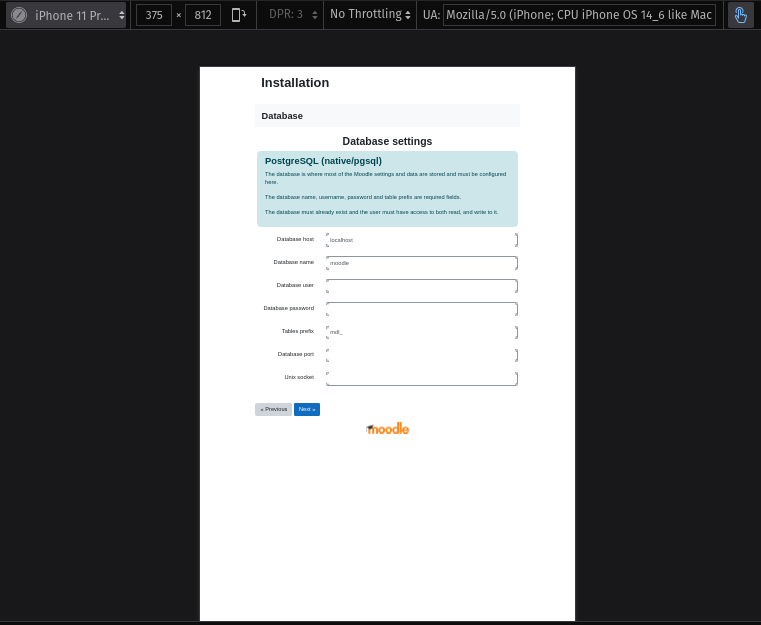This screenshot has height=625, width=761.
Task: Focus the Database port field
Action: click(x=422, y=355)
